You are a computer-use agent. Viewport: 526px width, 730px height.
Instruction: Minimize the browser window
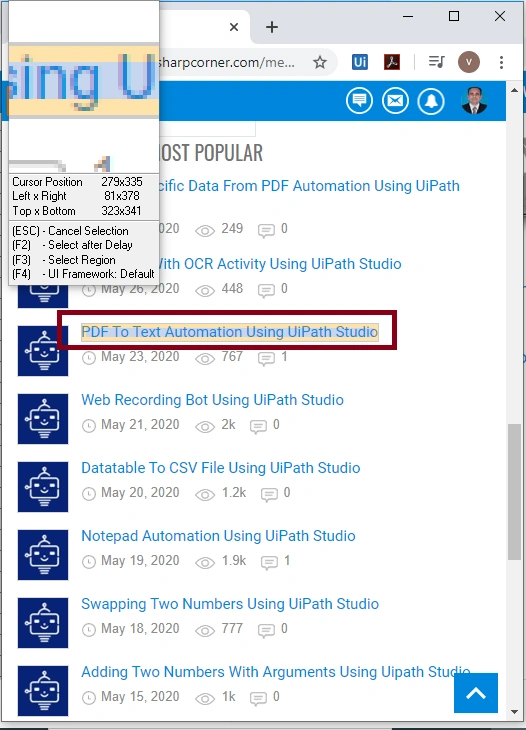[408, 16]
